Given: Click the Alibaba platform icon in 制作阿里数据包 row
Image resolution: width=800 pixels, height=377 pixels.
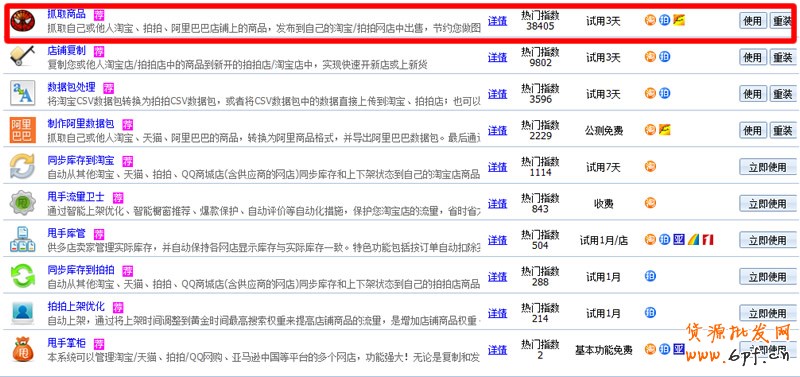Looking at the screenshot, I should (x=664, y=130).
